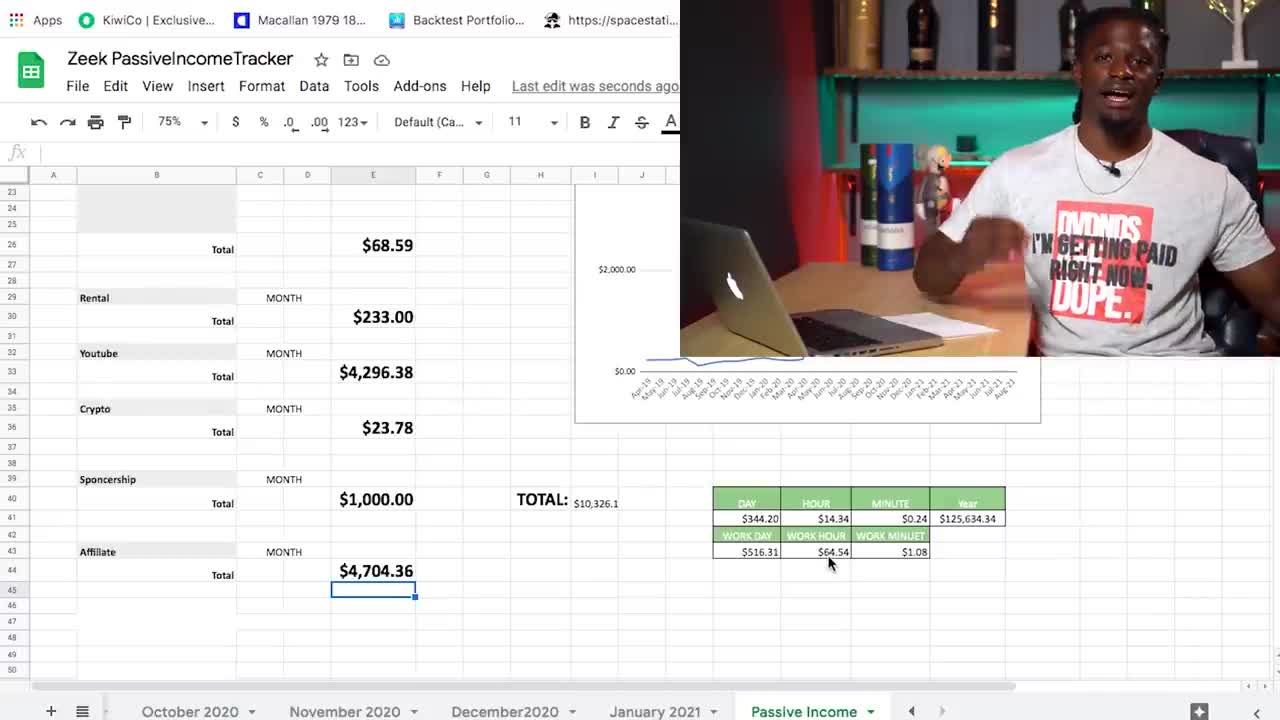Click the formula bar input
Viewport: 1280px width, 720px height.
point(360,153)
